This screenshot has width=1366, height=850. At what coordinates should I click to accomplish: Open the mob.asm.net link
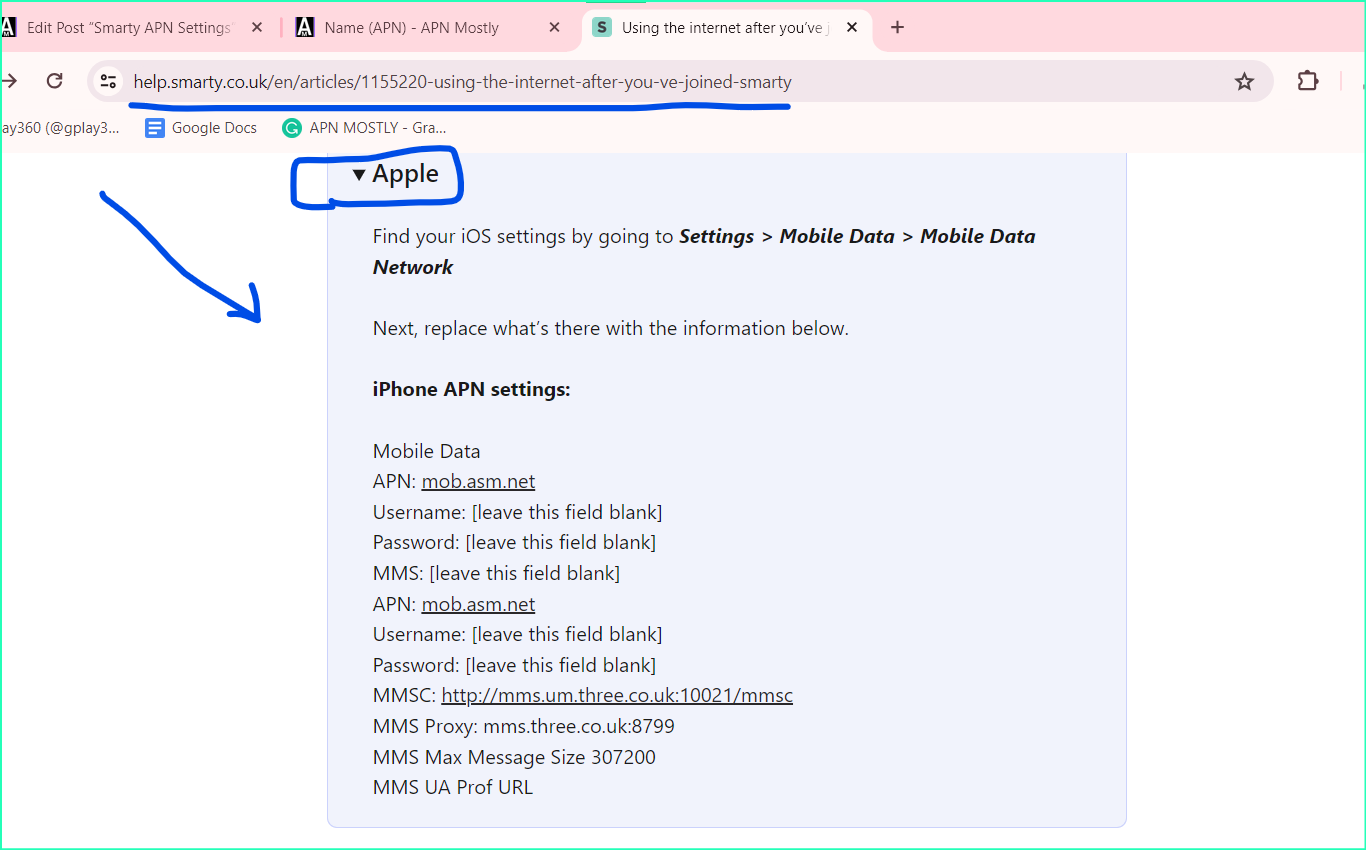tap(478, 481)
